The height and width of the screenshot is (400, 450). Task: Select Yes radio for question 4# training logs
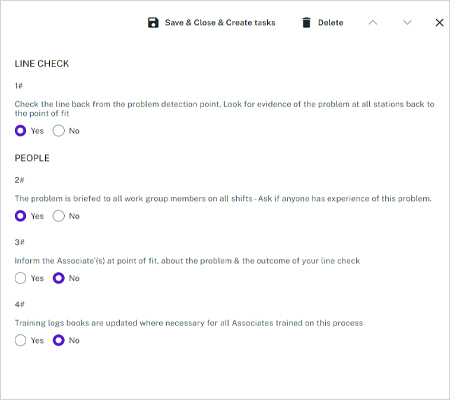(20, 340)
